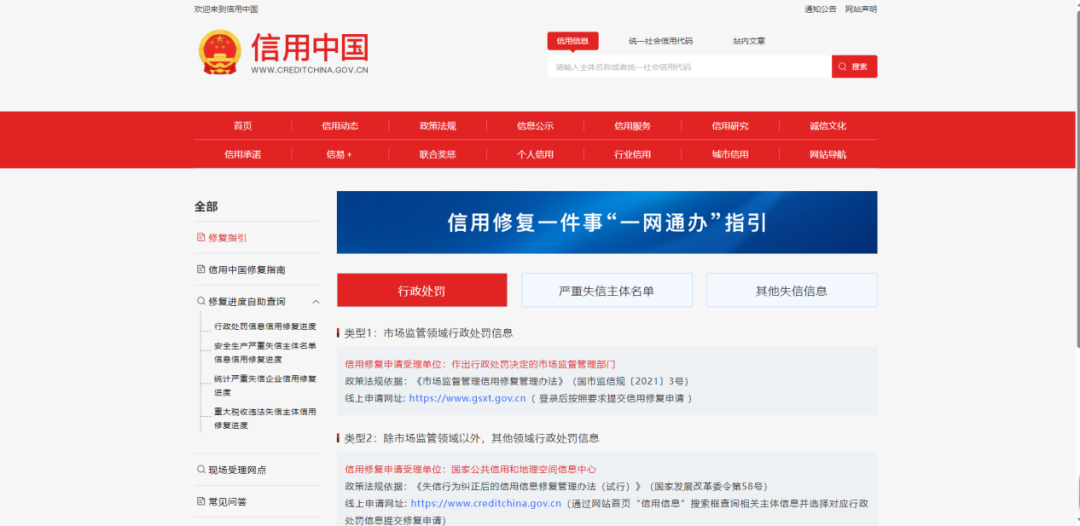This screenshot has height=526, width=1080.
Task: Open 信用研究 navigation item
Action: point(730,126)
